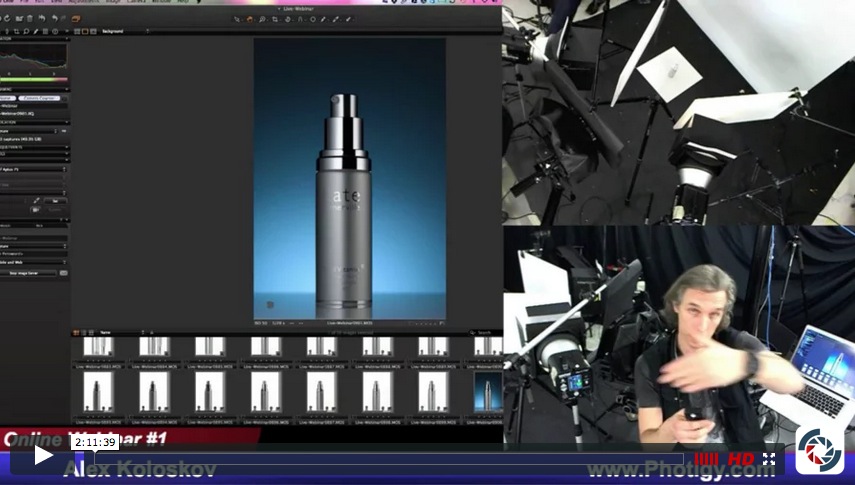Select the Spot removal circle tool

point(313,19)
